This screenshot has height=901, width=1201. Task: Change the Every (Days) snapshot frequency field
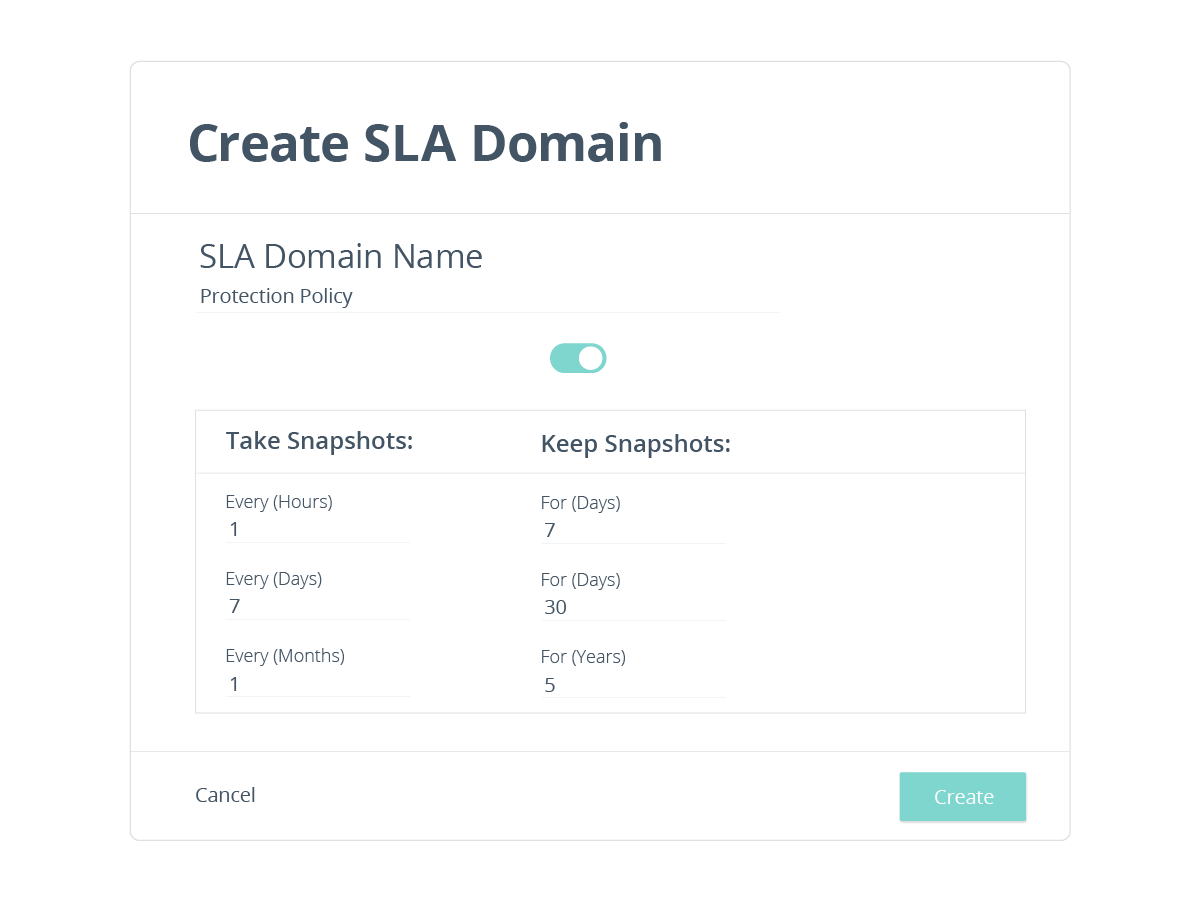(x=318, y=607)
